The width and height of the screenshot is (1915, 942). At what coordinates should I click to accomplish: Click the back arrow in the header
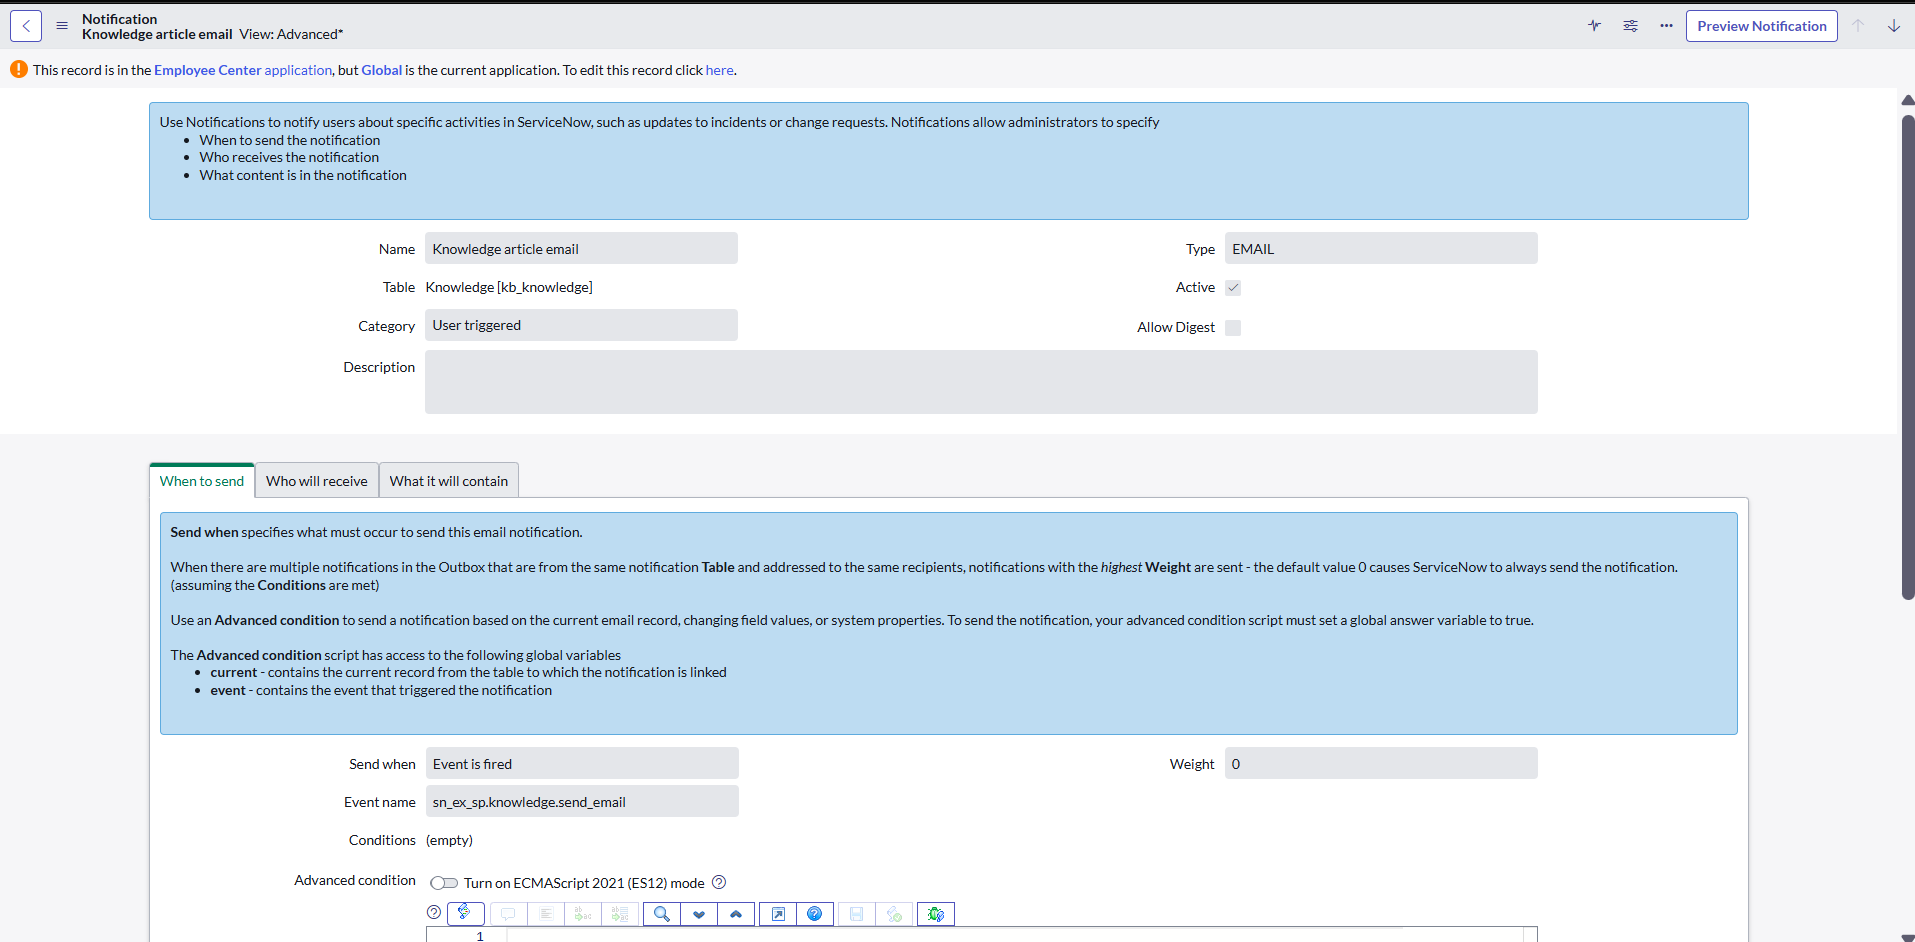pyautogui.click(x=26, y=26)
